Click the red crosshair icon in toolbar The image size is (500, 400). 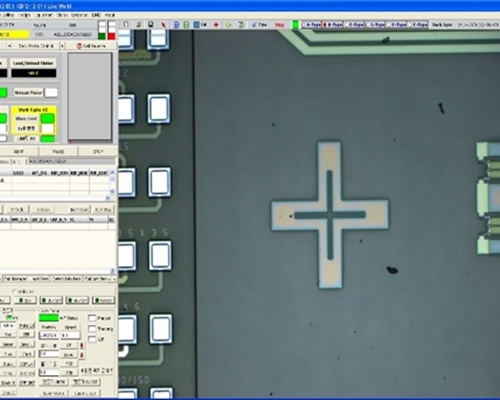tap(216, 24)
